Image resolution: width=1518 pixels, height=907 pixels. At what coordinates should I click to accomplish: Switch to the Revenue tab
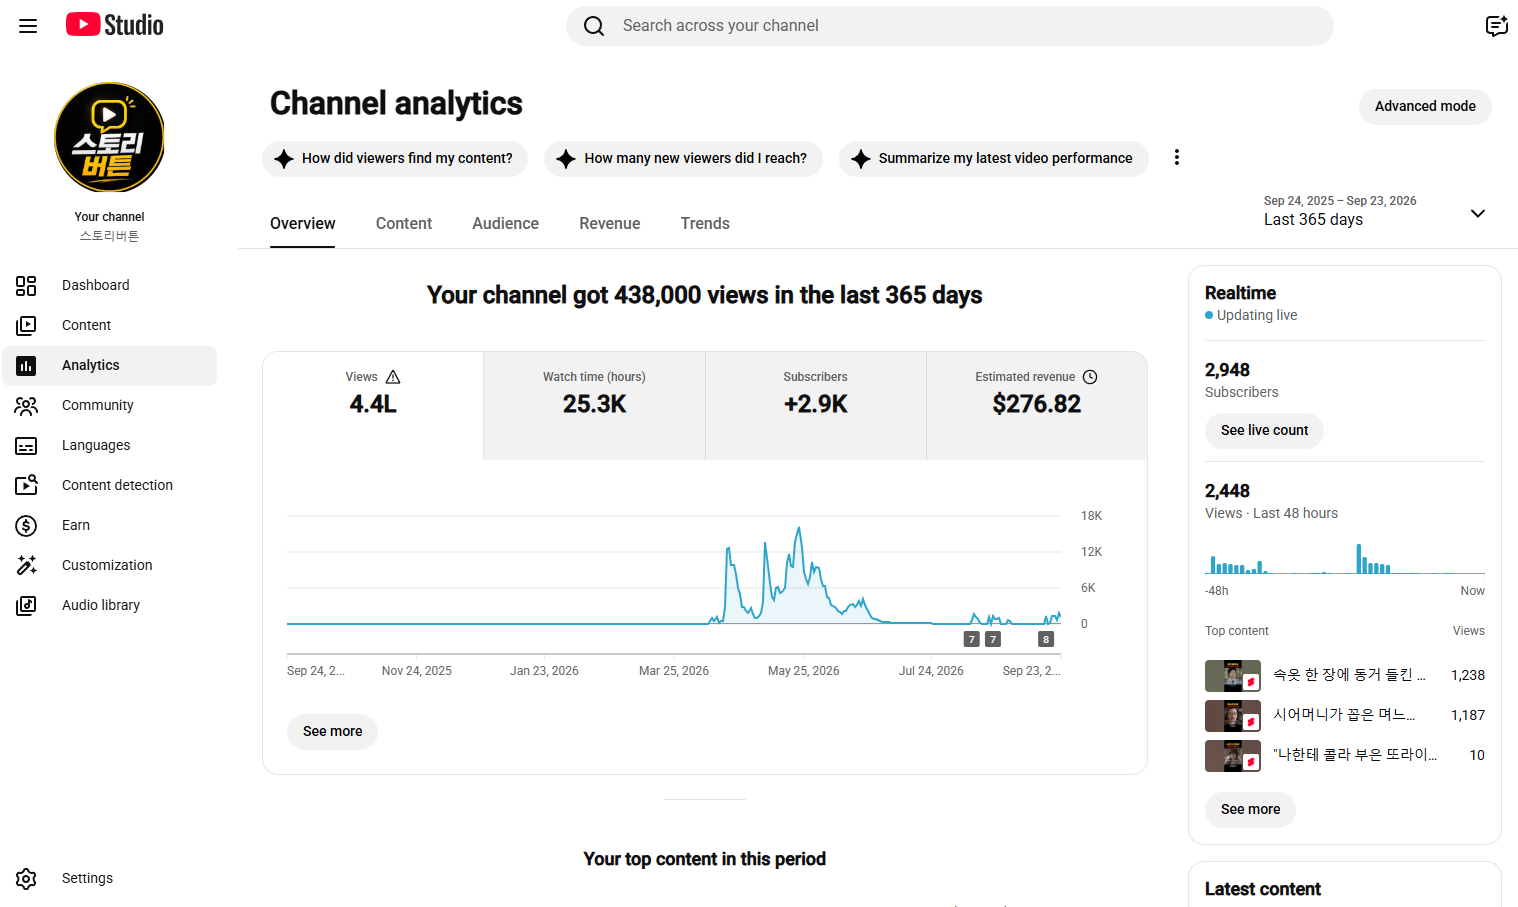coord(609,224)
